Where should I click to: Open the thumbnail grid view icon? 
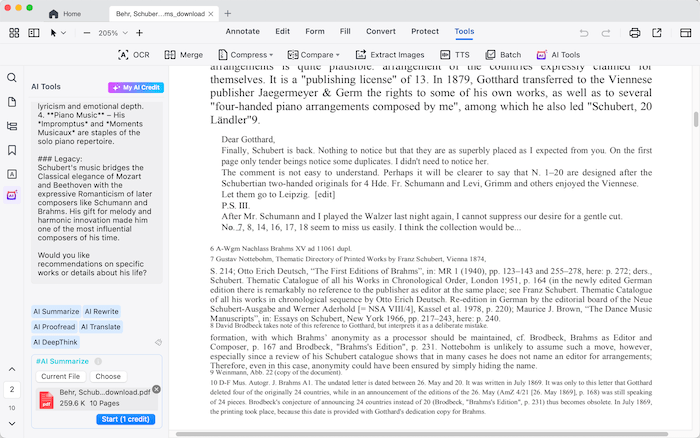tap(14, 33)
